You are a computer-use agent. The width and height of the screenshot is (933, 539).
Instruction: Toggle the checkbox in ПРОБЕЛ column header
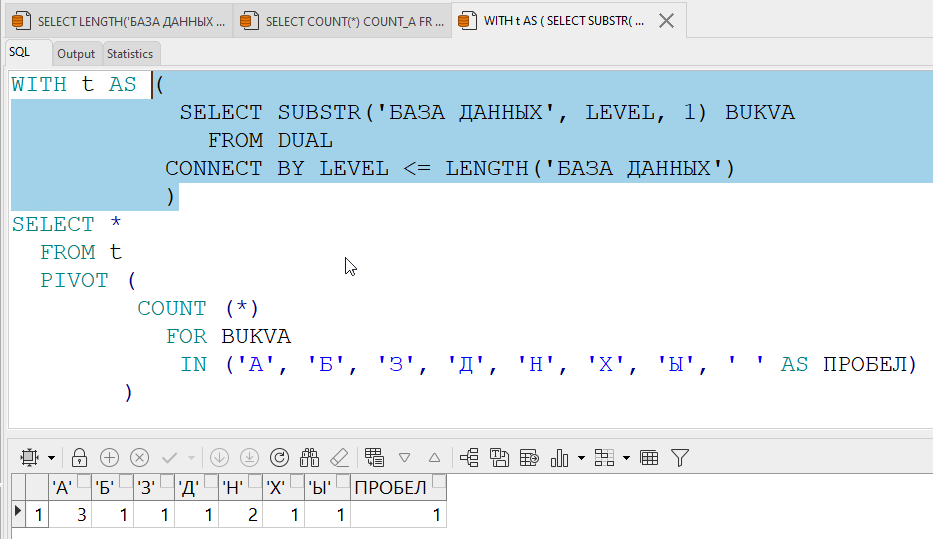tap(438, 483)
